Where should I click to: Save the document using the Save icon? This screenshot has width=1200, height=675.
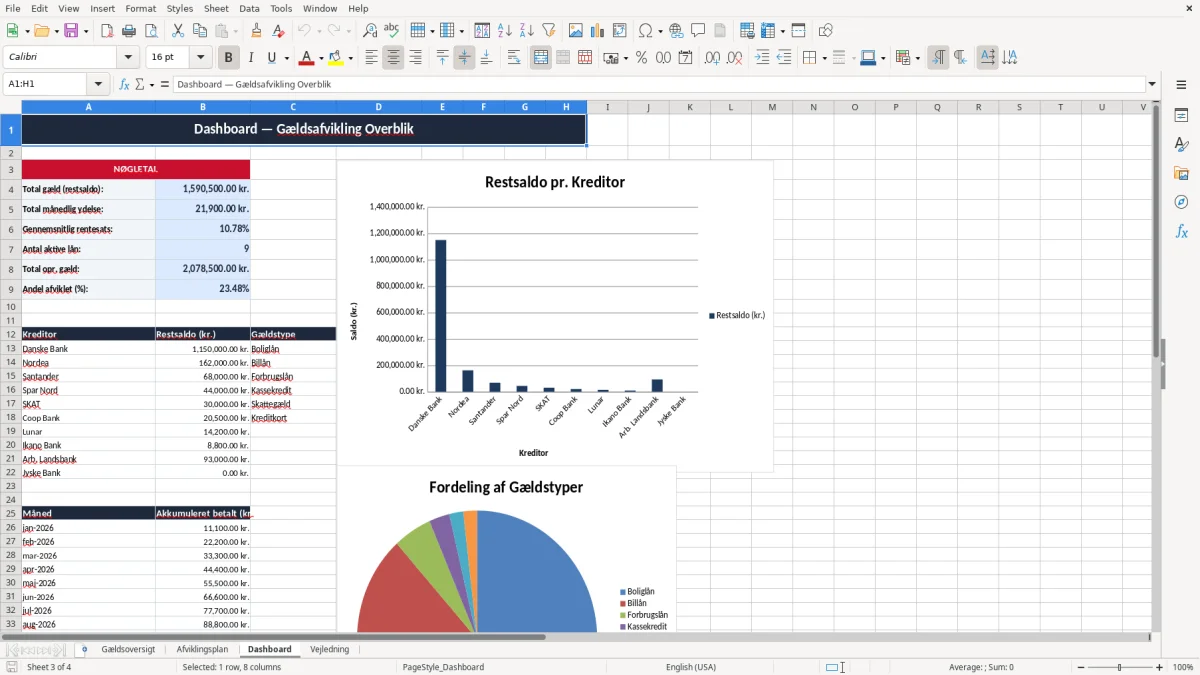72,31
